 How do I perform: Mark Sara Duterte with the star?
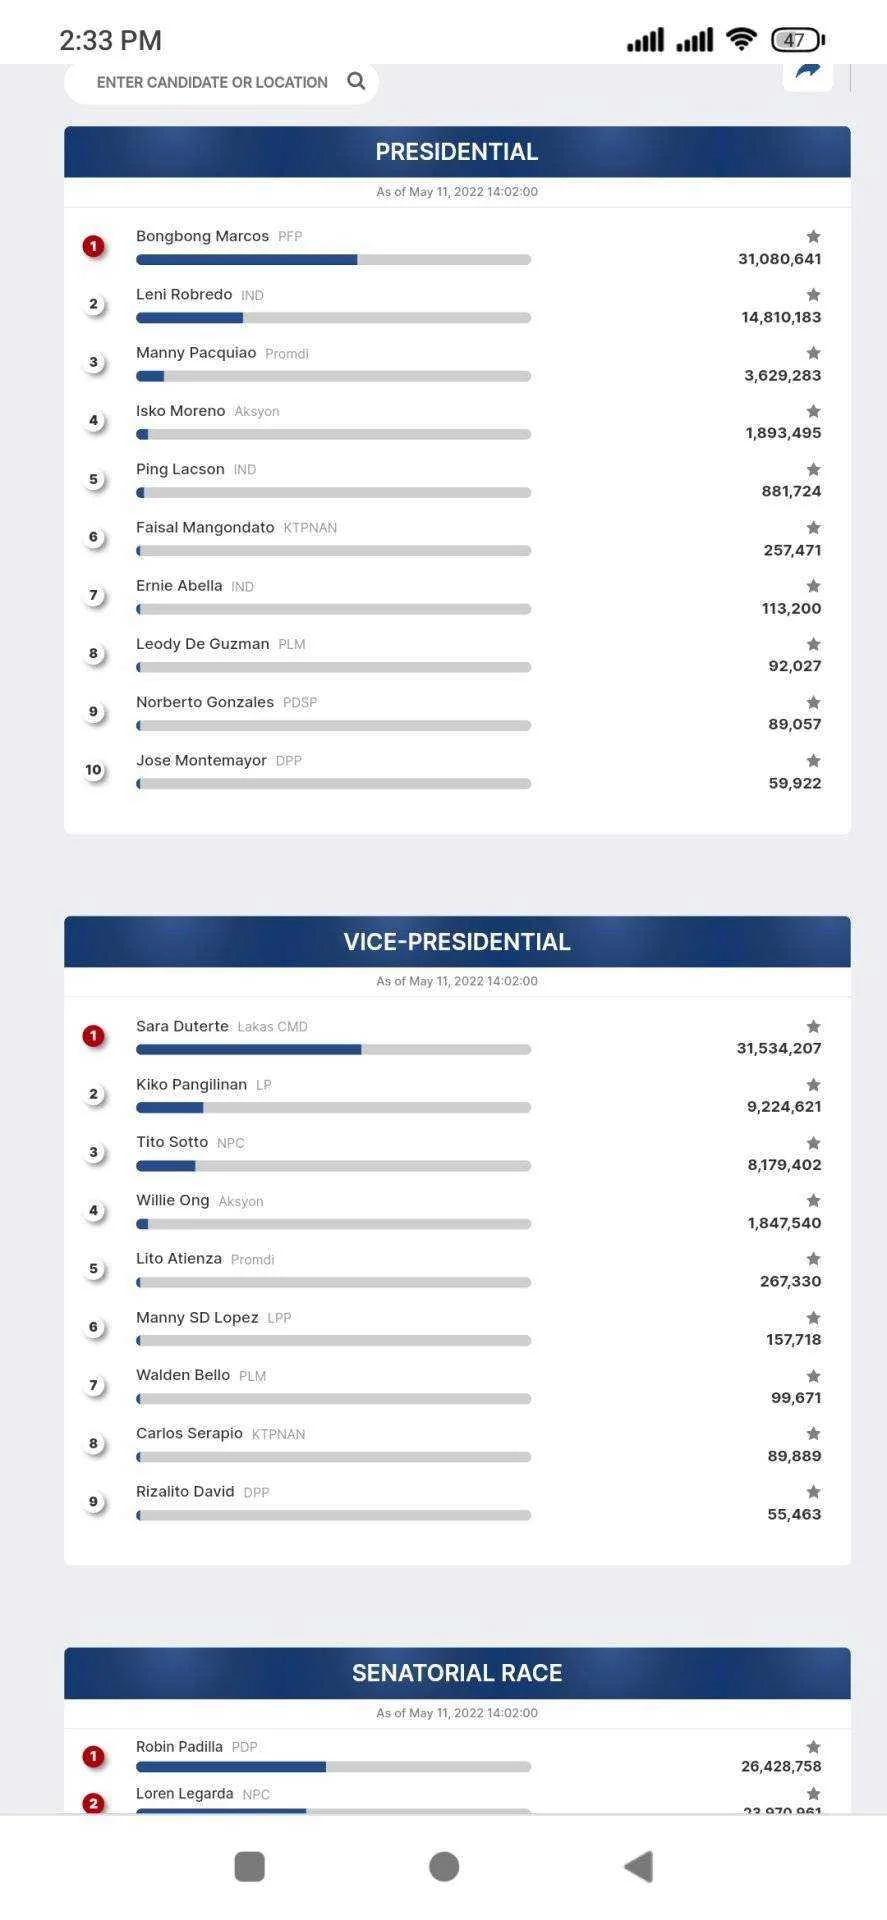pos(813,1027)
